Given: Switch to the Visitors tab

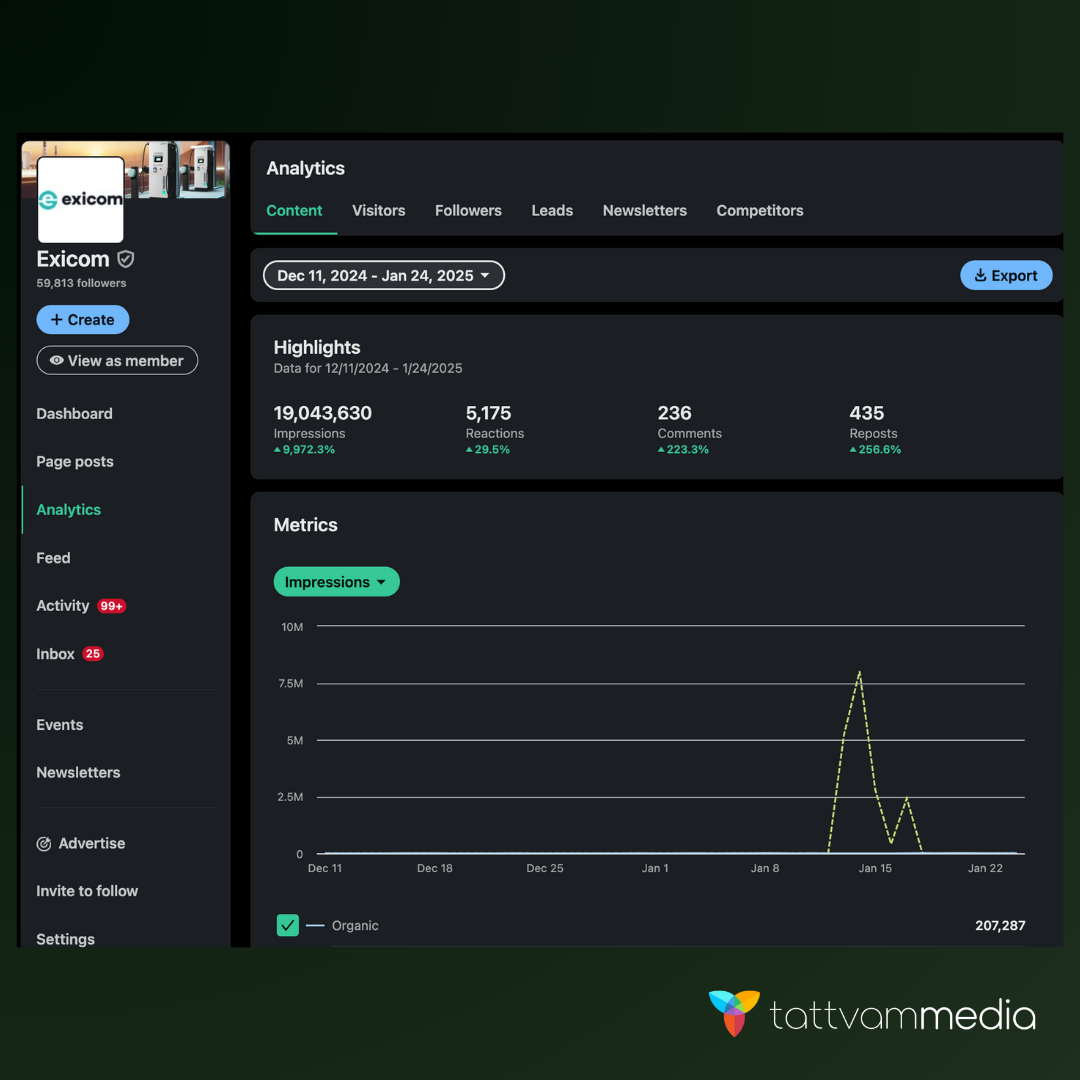Looking at the screenshot, I should click(379, 211).
